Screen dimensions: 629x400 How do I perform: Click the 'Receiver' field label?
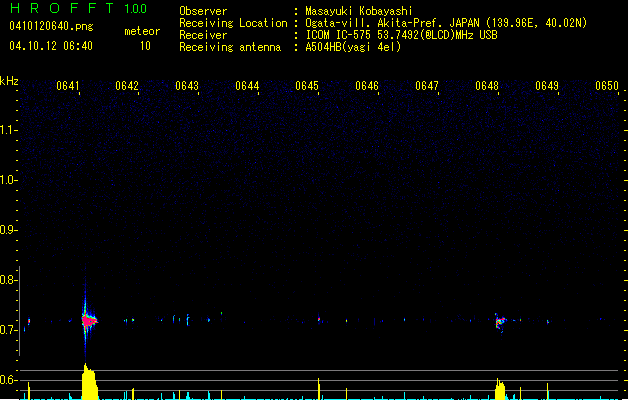[x=203, y=35]
